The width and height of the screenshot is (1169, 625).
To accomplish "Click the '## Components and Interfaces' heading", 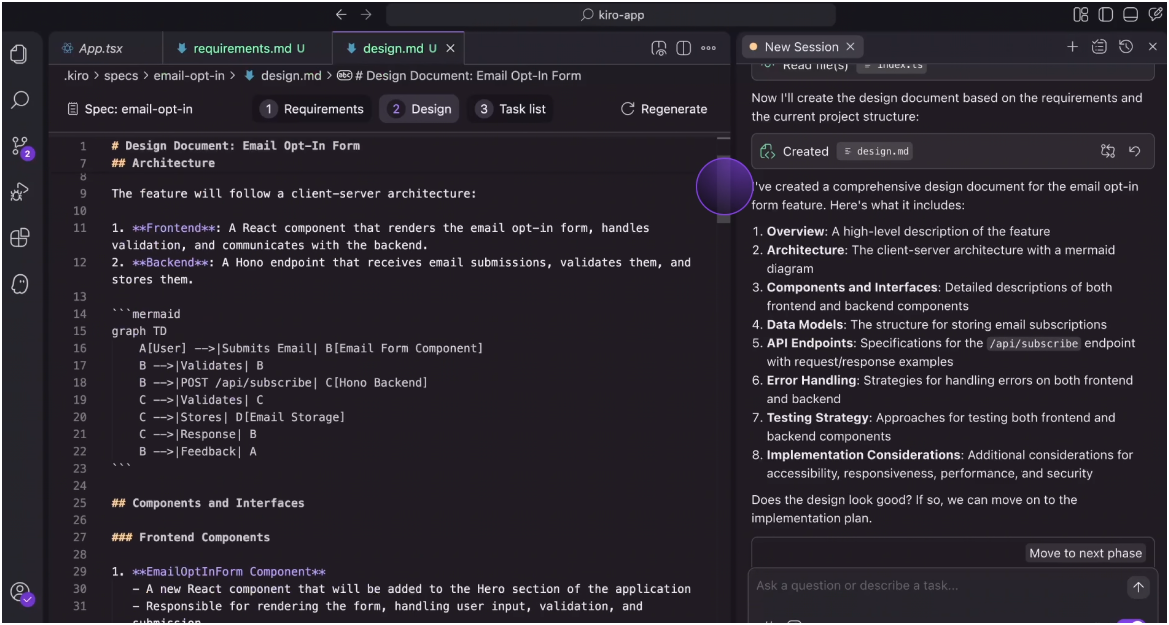I will coord(208,503).
